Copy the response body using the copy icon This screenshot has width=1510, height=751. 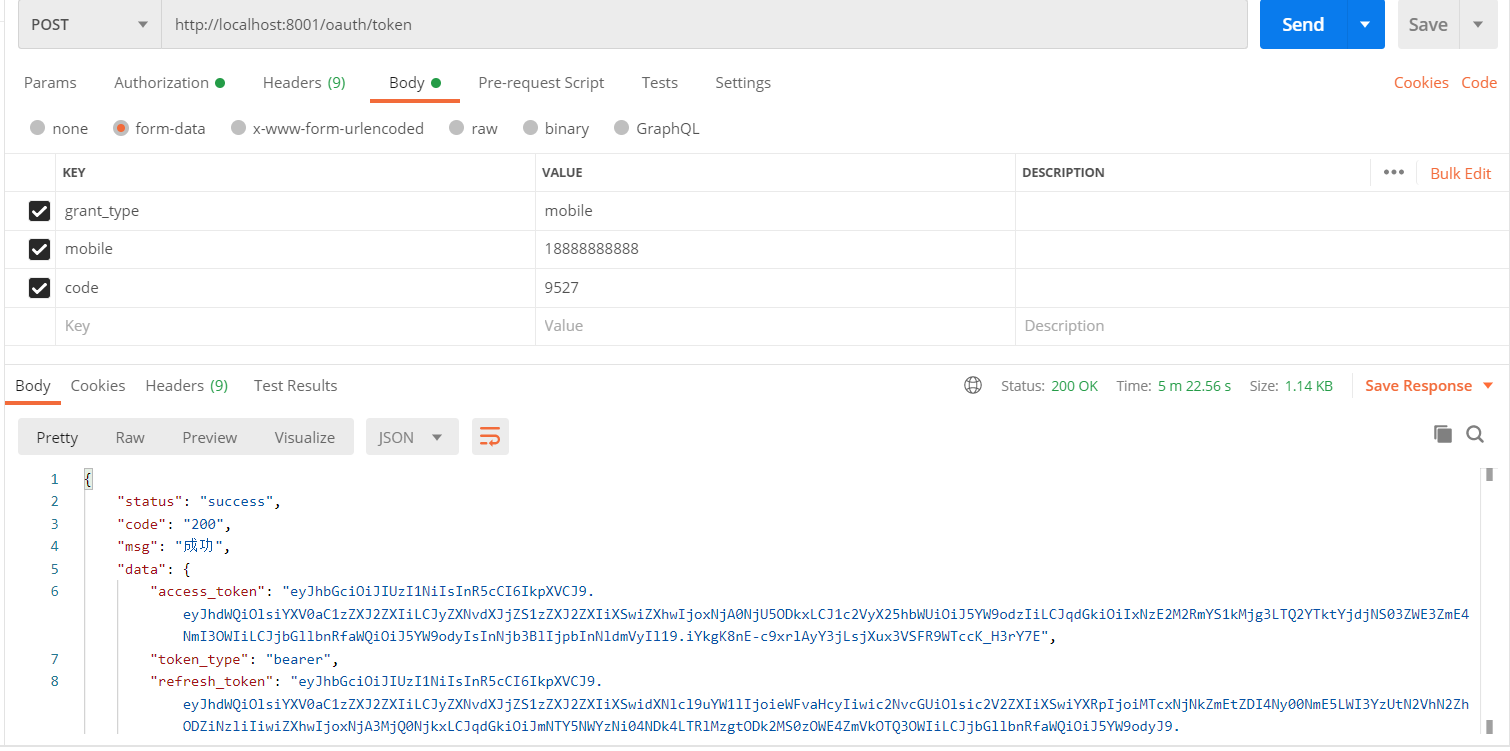pos(1443,434)
